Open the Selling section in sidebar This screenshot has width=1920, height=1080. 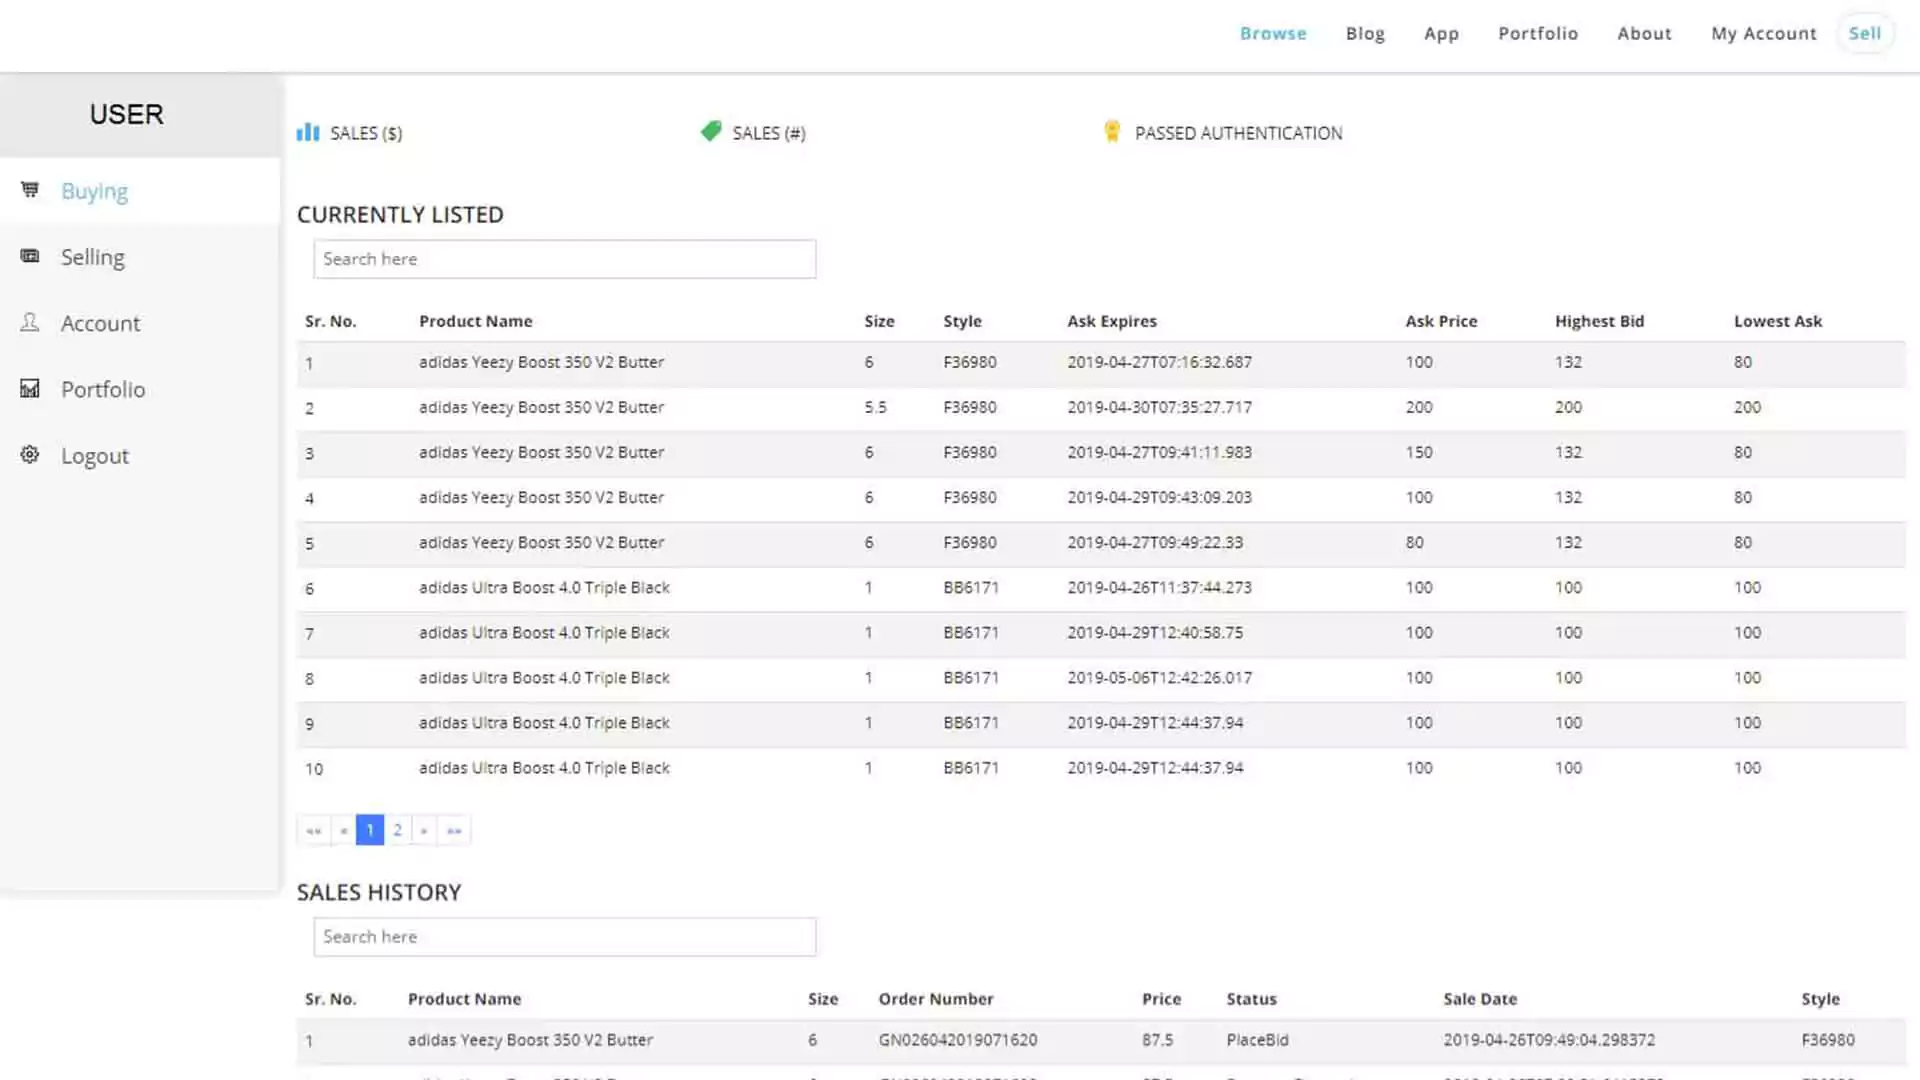(x=140, y=257)
